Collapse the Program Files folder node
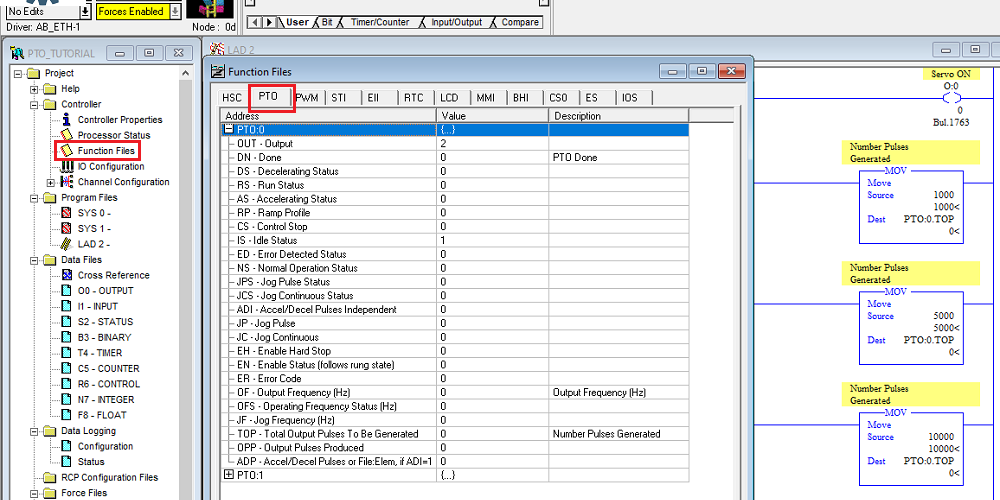1000x500 pixels. [34, 198]
